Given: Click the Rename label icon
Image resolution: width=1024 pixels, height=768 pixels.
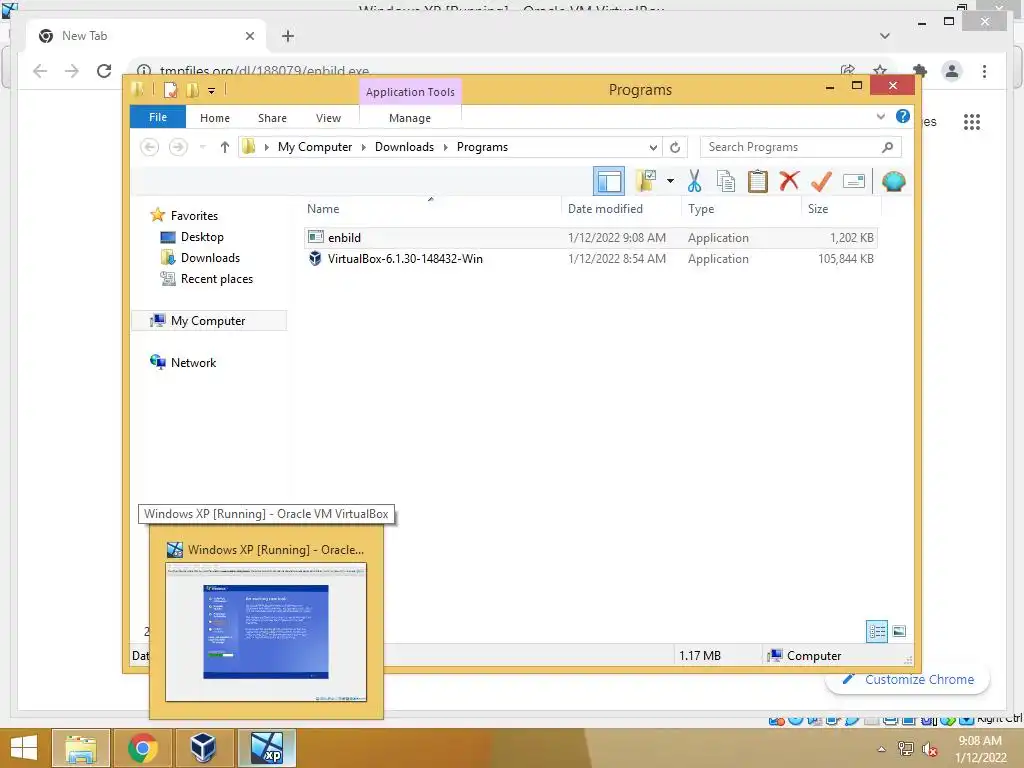Looking at the screenshot, I should coord(854,181).
